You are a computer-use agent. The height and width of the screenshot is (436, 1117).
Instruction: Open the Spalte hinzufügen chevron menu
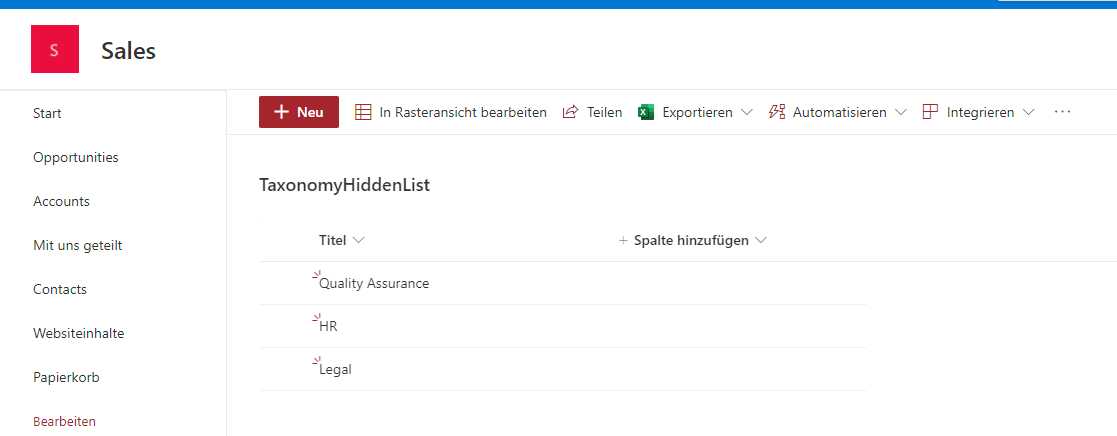(x=761, y=241)
